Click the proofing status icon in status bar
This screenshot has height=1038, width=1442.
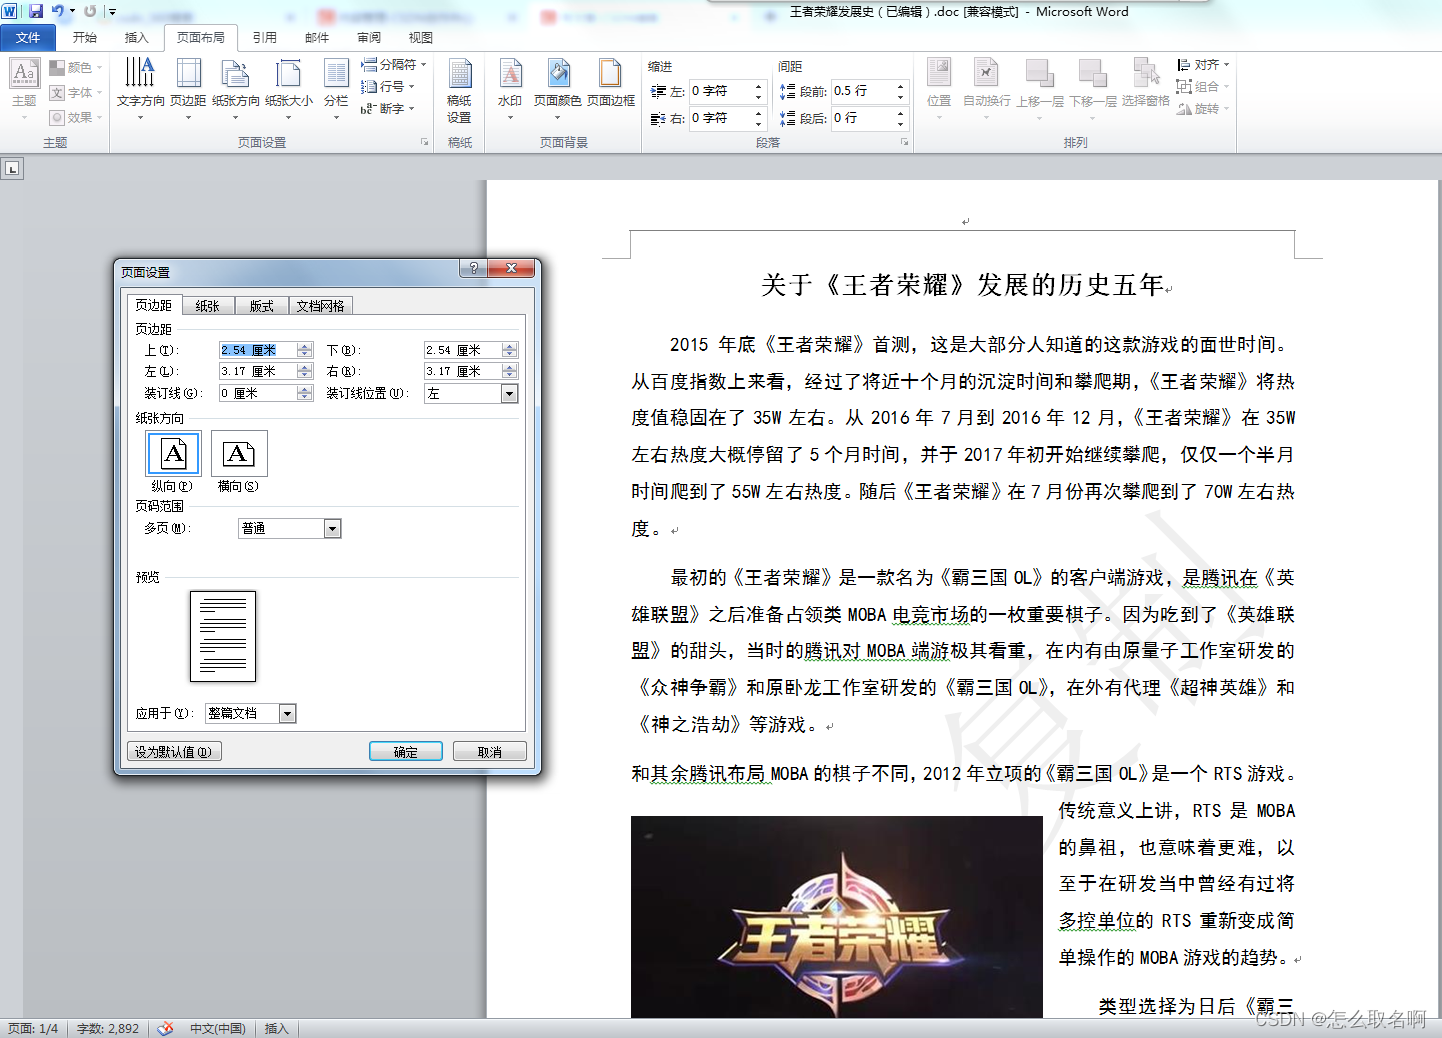tap(166, 1028)
